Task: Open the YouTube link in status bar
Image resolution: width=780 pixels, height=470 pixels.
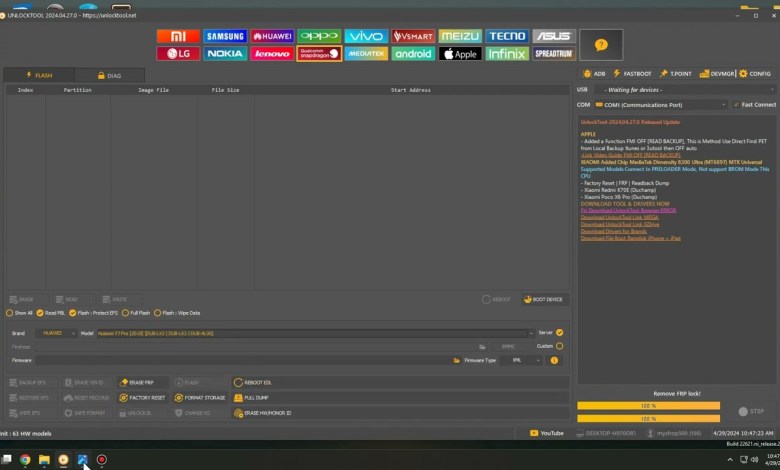Action: [x=547, y=433]
